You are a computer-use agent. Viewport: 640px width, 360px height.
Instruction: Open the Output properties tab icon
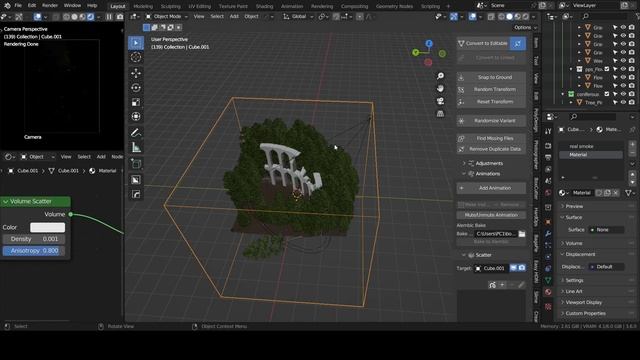click(548, 158)
